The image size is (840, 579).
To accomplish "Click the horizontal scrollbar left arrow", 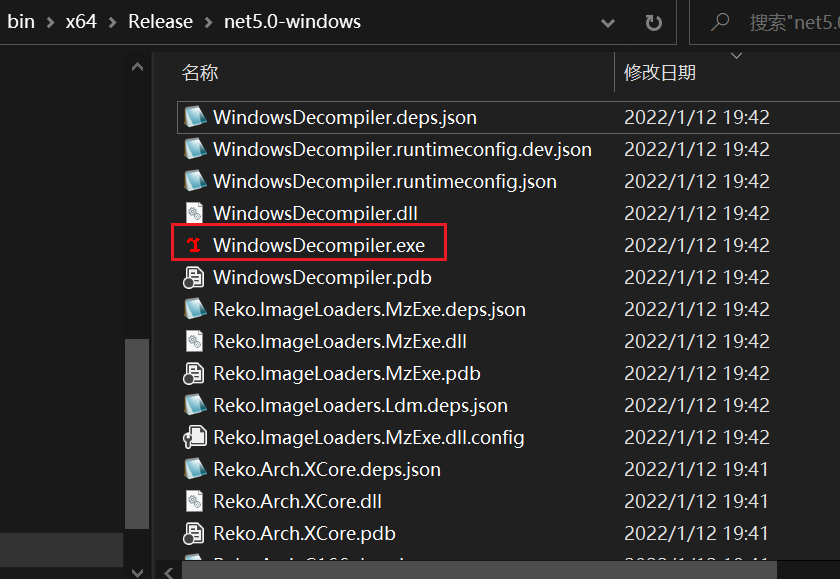I will click(x=169, y=572).
